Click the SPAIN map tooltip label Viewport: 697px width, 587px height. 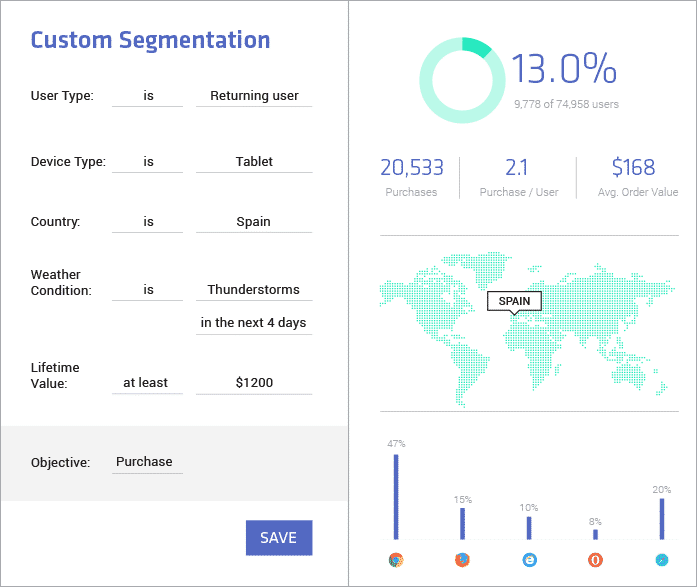tap(514, 301)
